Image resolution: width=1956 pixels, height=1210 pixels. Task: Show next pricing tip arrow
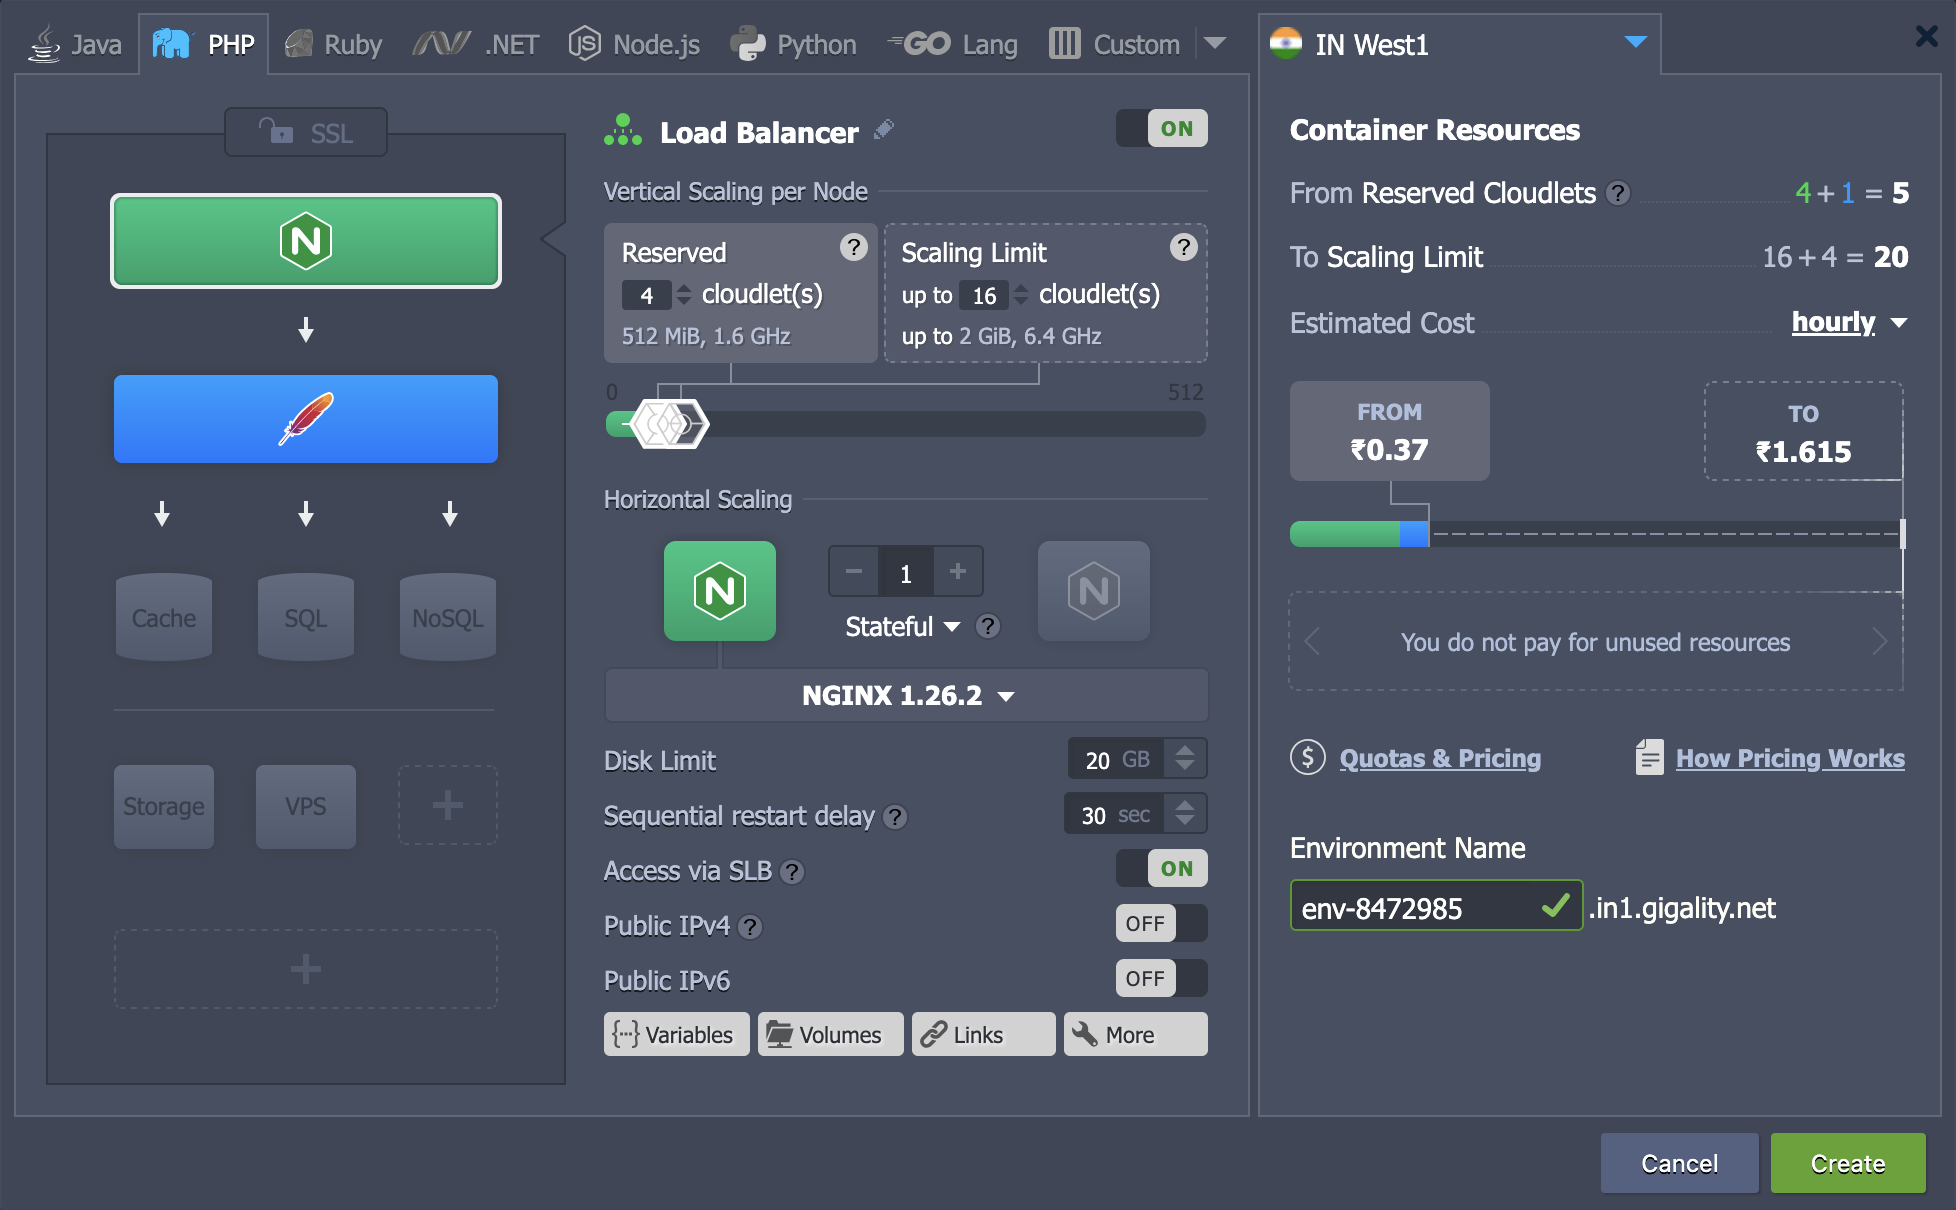pos(1880,641)
